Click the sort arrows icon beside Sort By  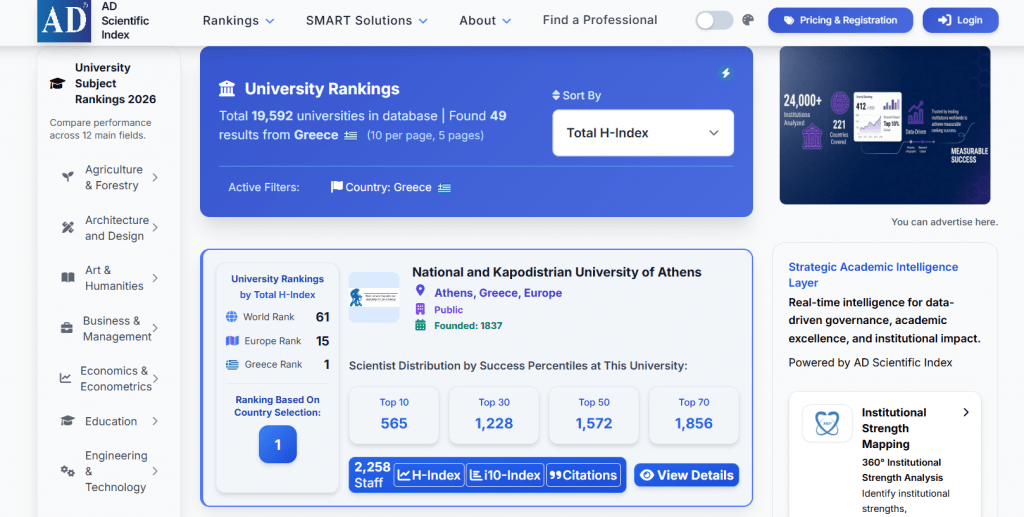(x=556, y=95)
